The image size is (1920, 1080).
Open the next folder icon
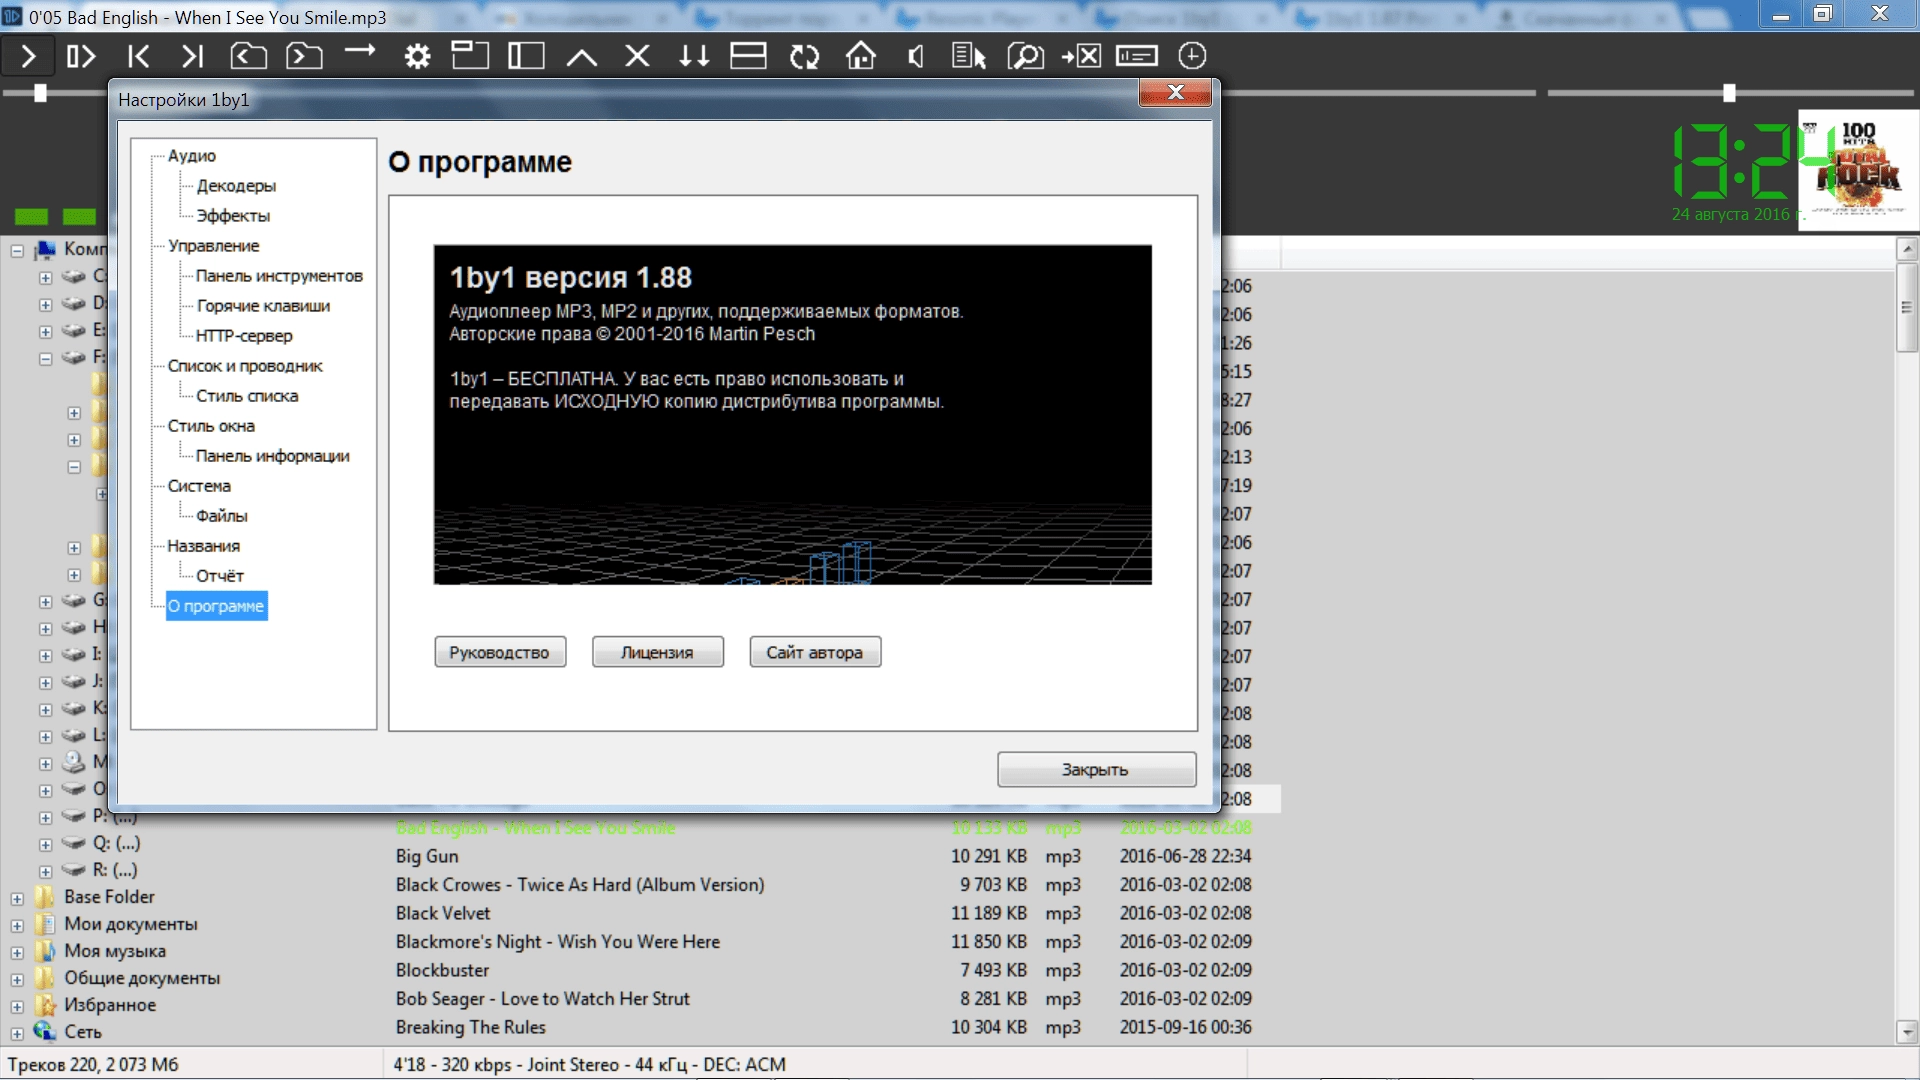(x=304, y=56)
